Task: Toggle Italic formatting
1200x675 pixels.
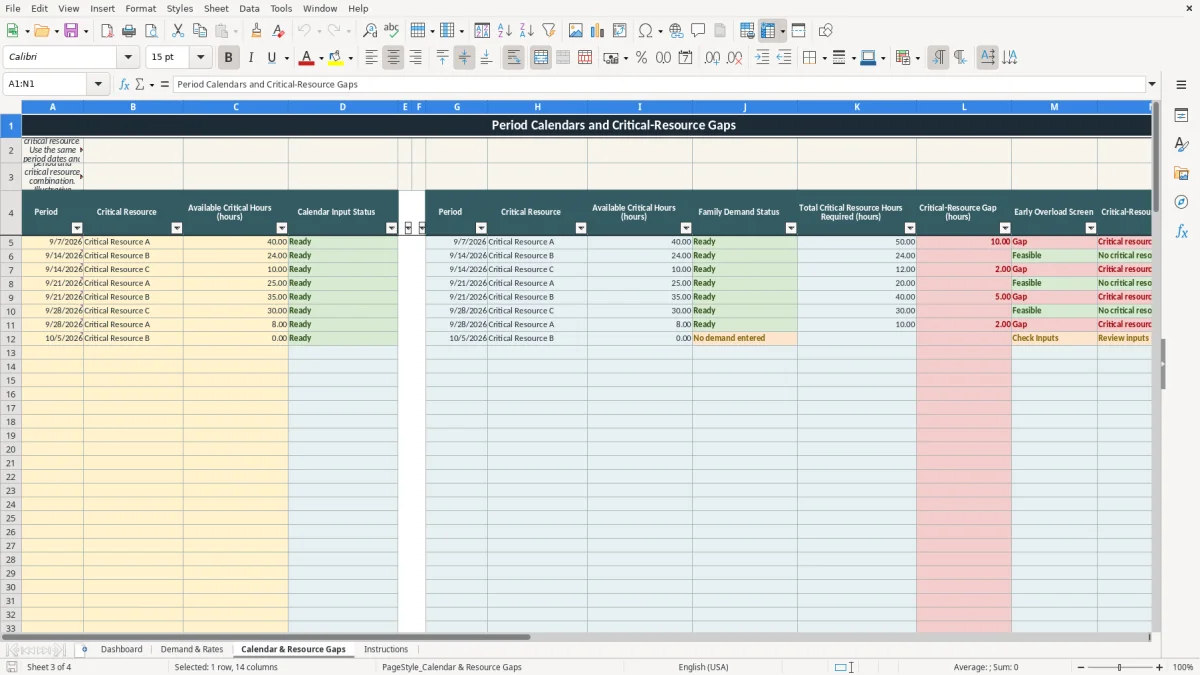Action: (x=251, y=58)
